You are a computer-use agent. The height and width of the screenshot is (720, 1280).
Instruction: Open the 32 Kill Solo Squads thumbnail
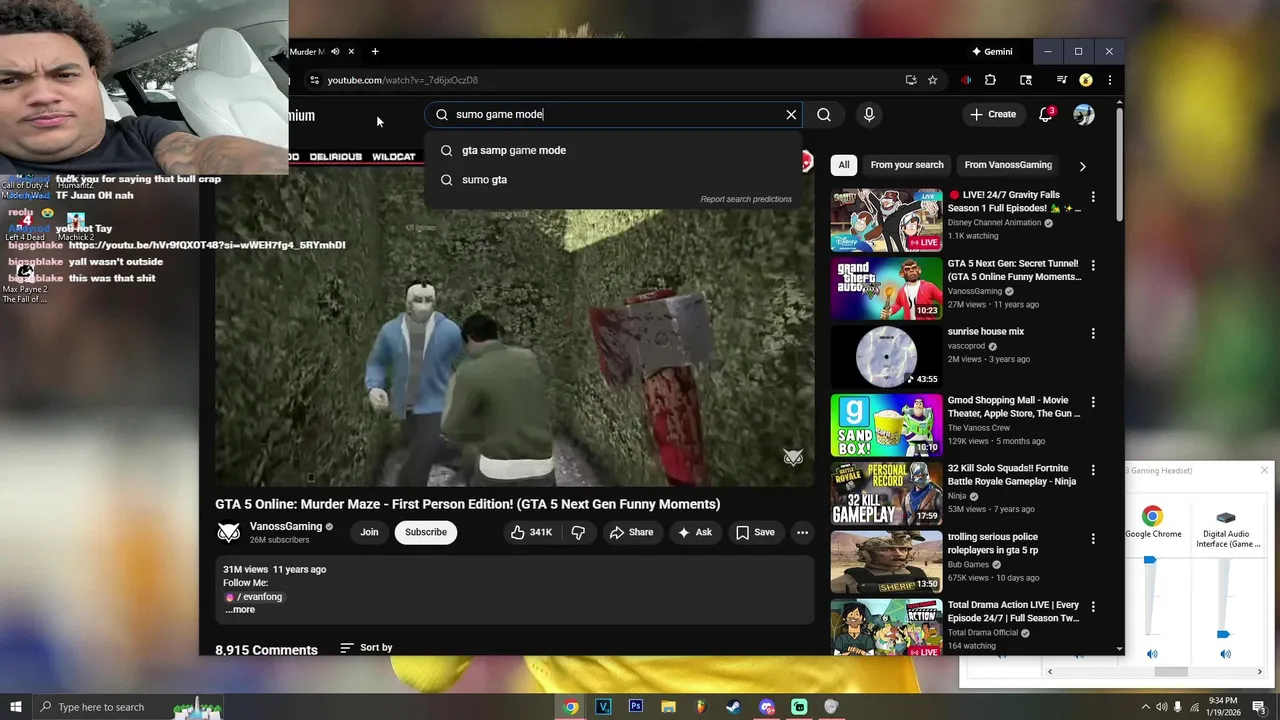[x=886, y=493]
